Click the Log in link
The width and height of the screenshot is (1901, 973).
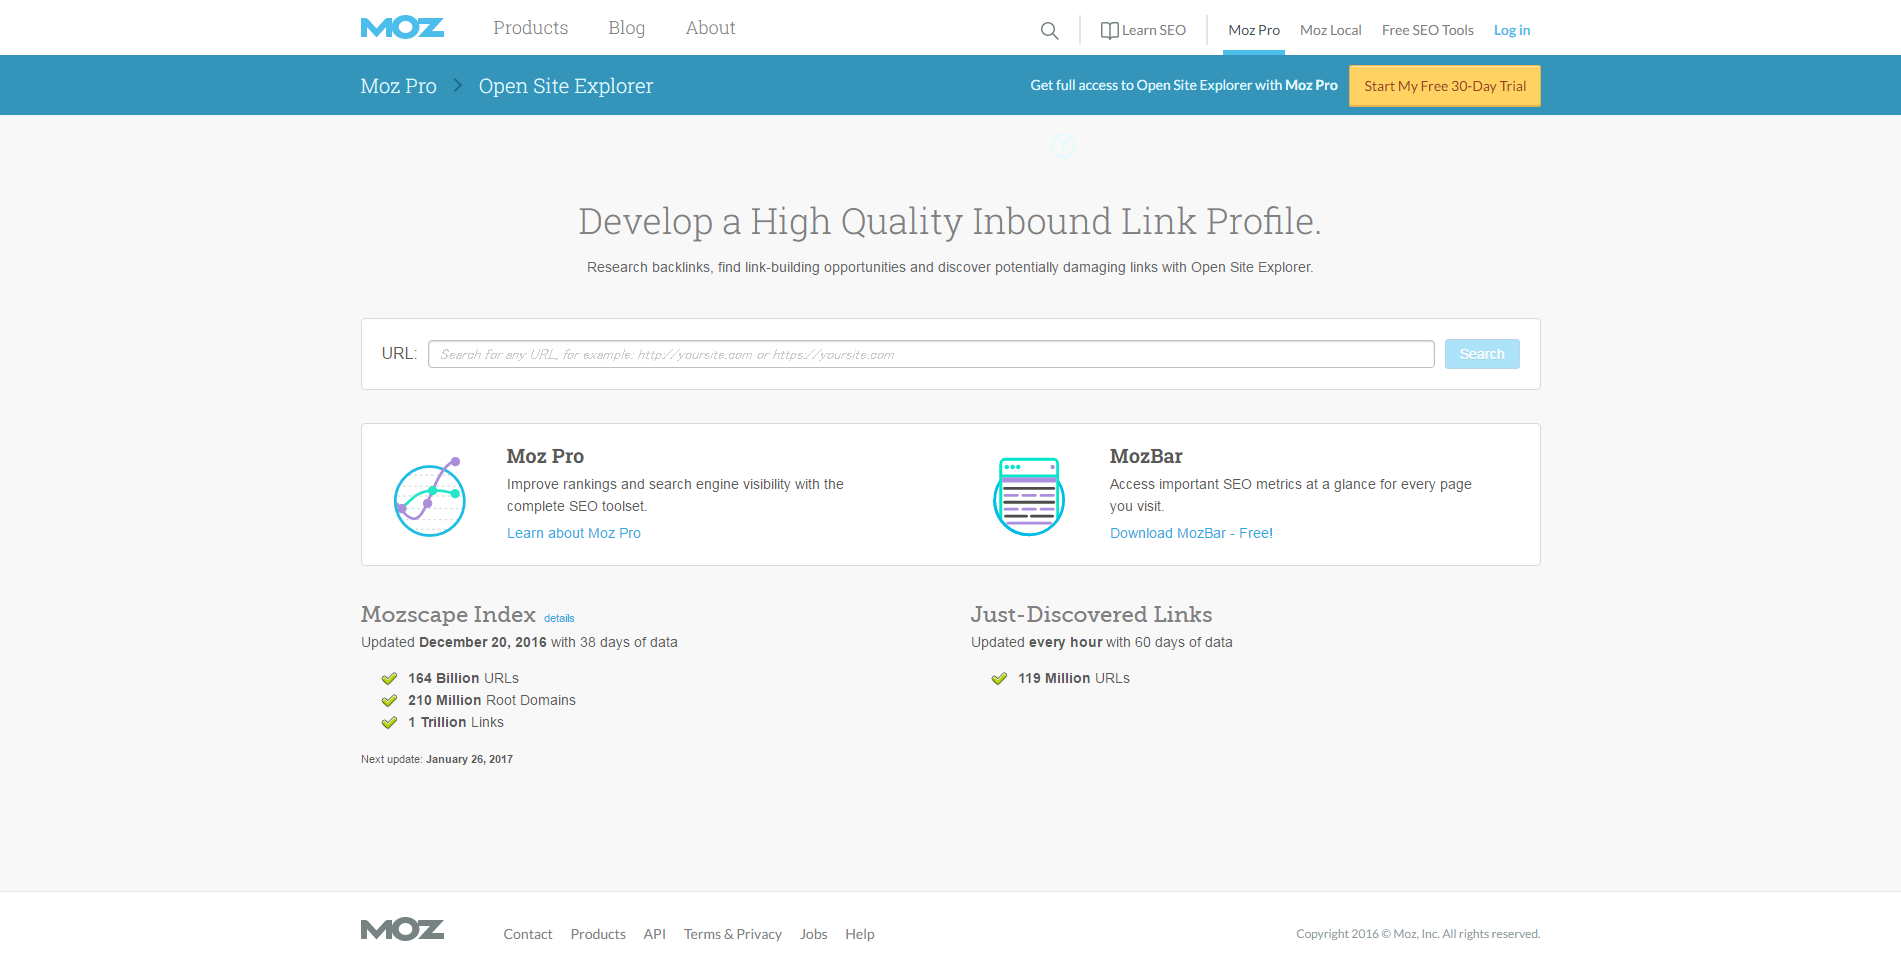coord(1512,31)
